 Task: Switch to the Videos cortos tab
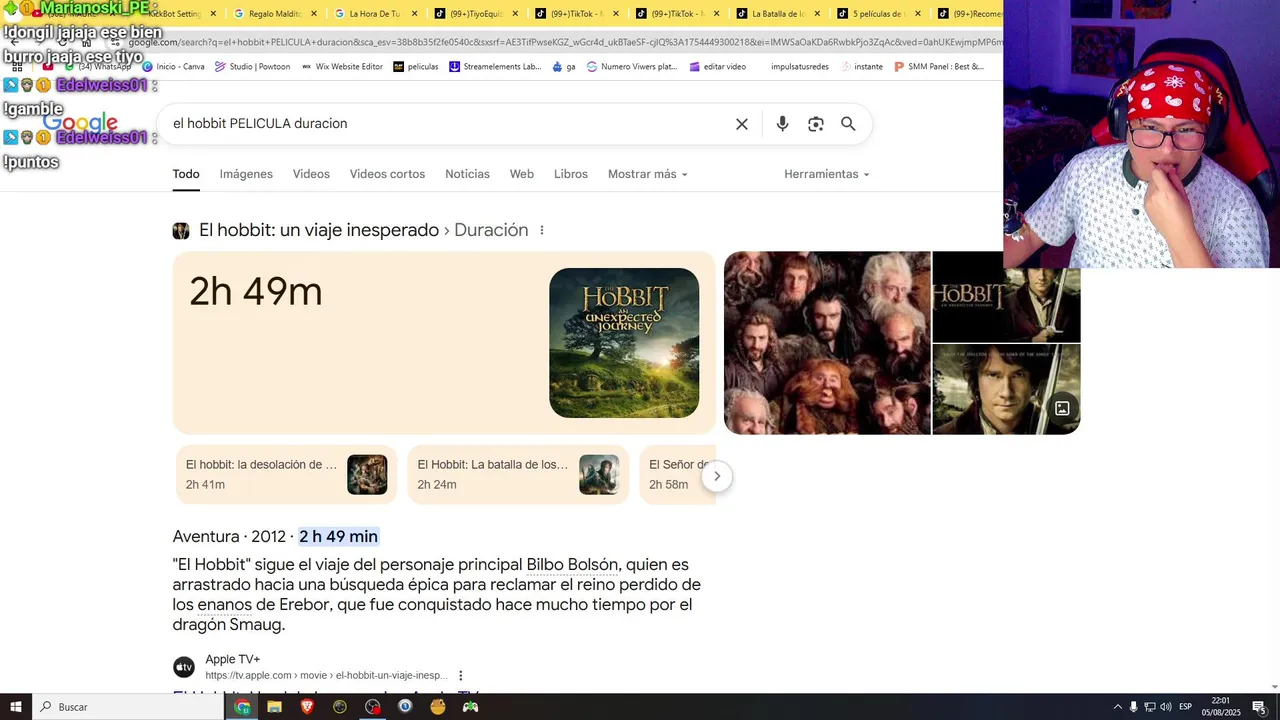click(387, 174)
